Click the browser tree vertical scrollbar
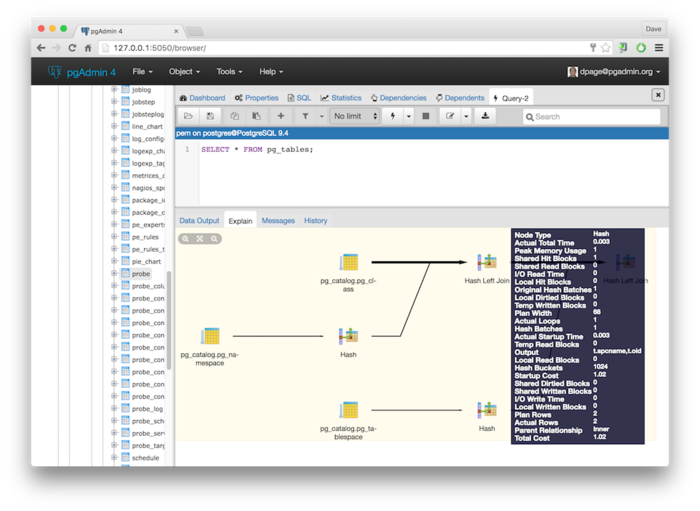The width and height of the screenshot is (700, 511). [x=169, y=320]
